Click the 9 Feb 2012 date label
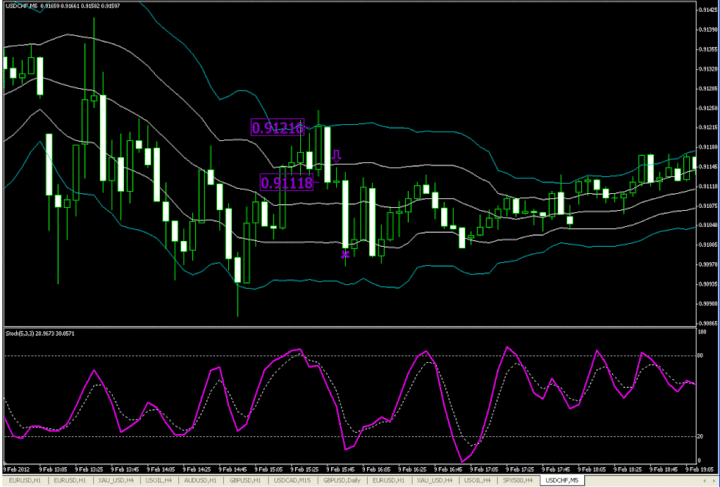 [15, 470]
